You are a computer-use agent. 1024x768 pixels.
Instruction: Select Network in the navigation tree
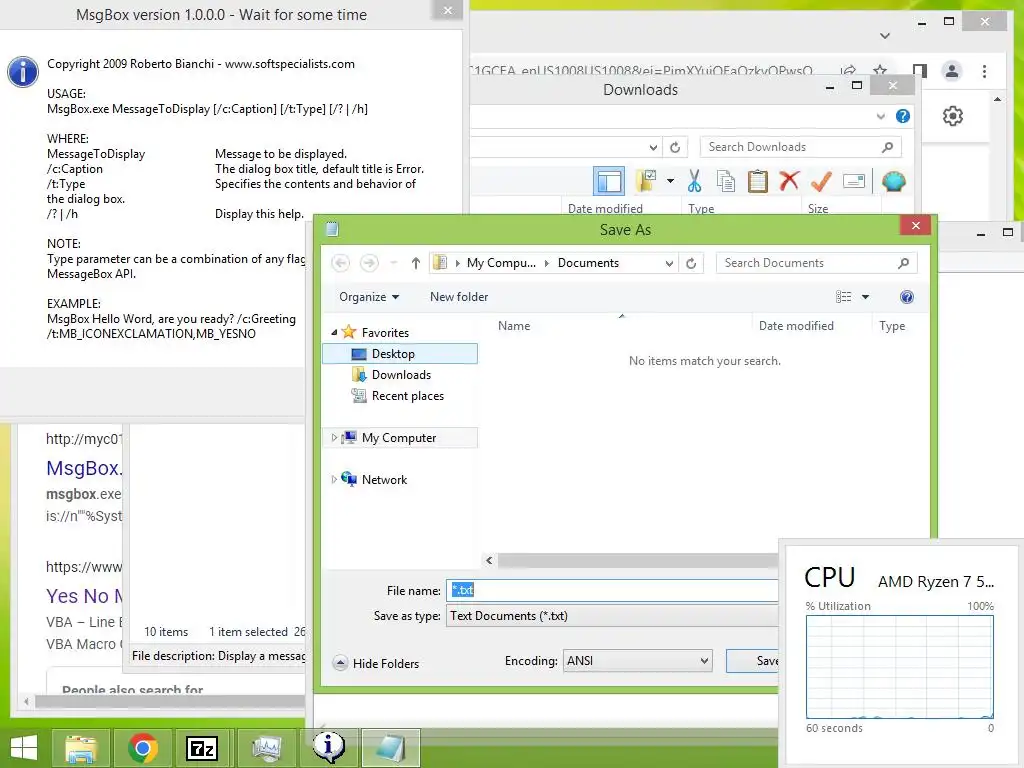pyautogui.click(x=384, y=479)
